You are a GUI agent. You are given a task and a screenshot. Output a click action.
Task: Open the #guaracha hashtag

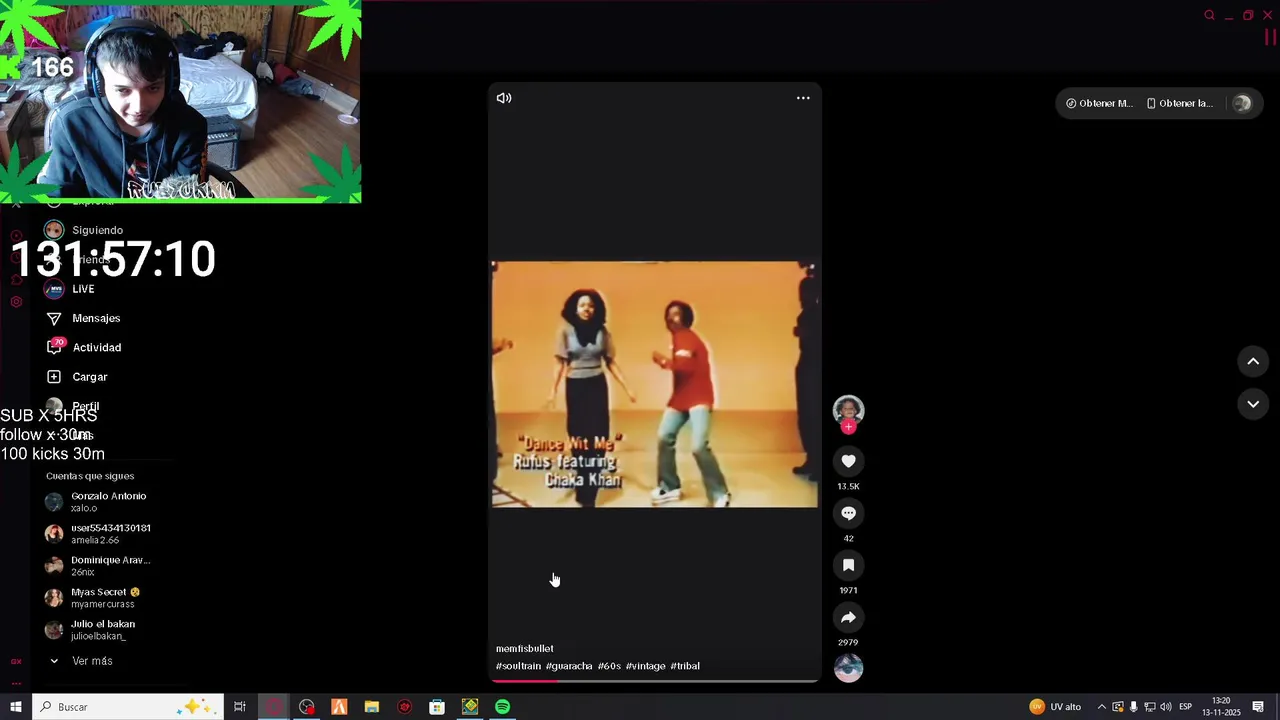click(x=569, y=666)
